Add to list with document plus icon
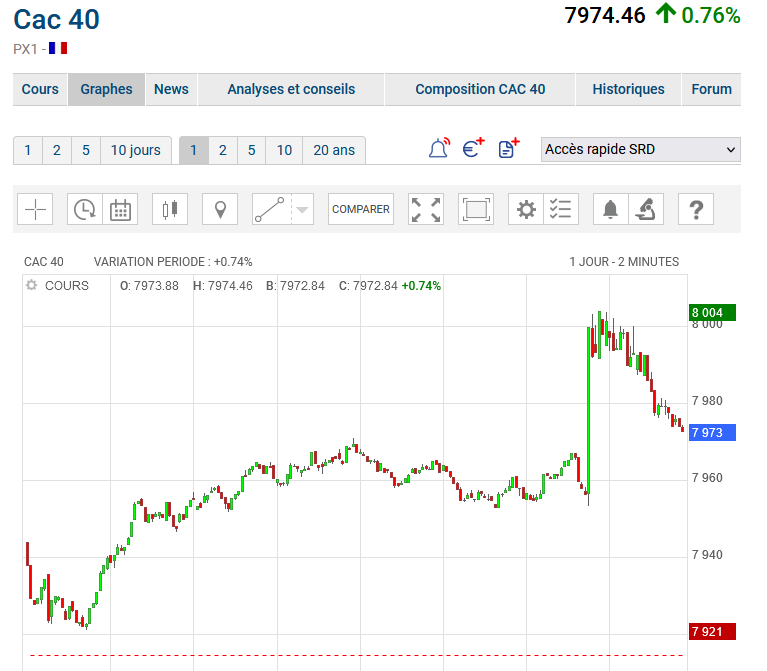The image size is (767, 671). point(509,148)
